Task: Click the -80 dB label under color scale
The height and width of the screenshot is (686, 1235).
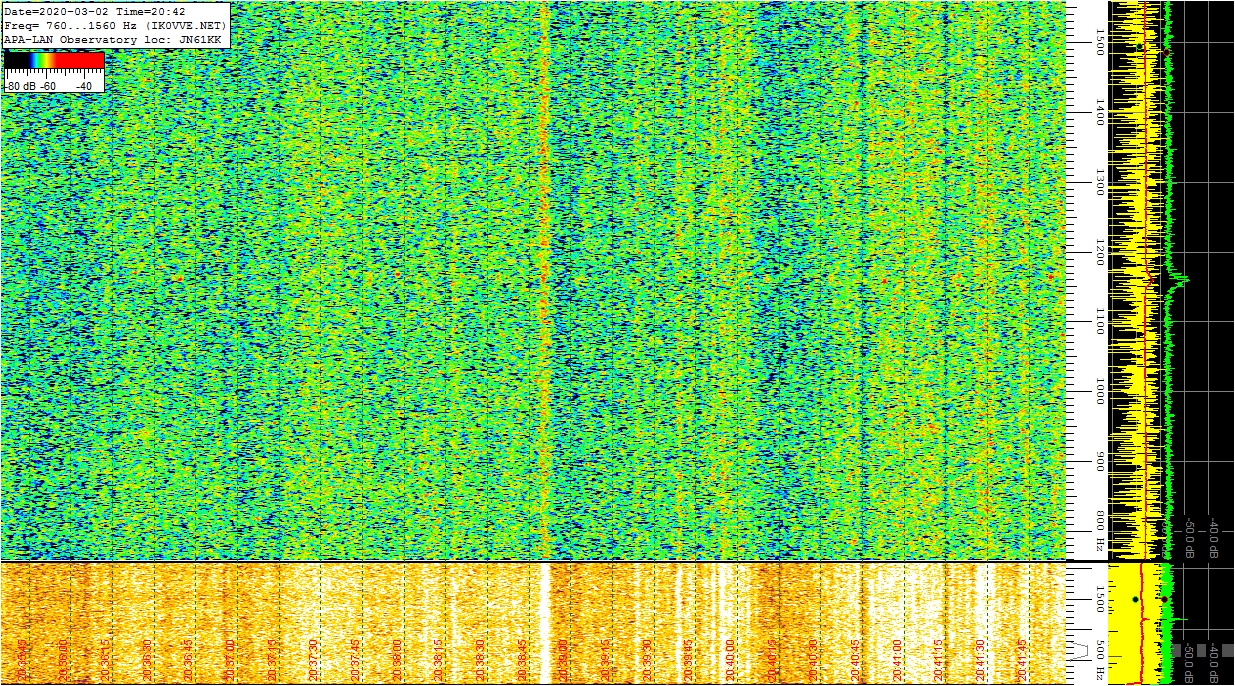Action: click(21, 86)
